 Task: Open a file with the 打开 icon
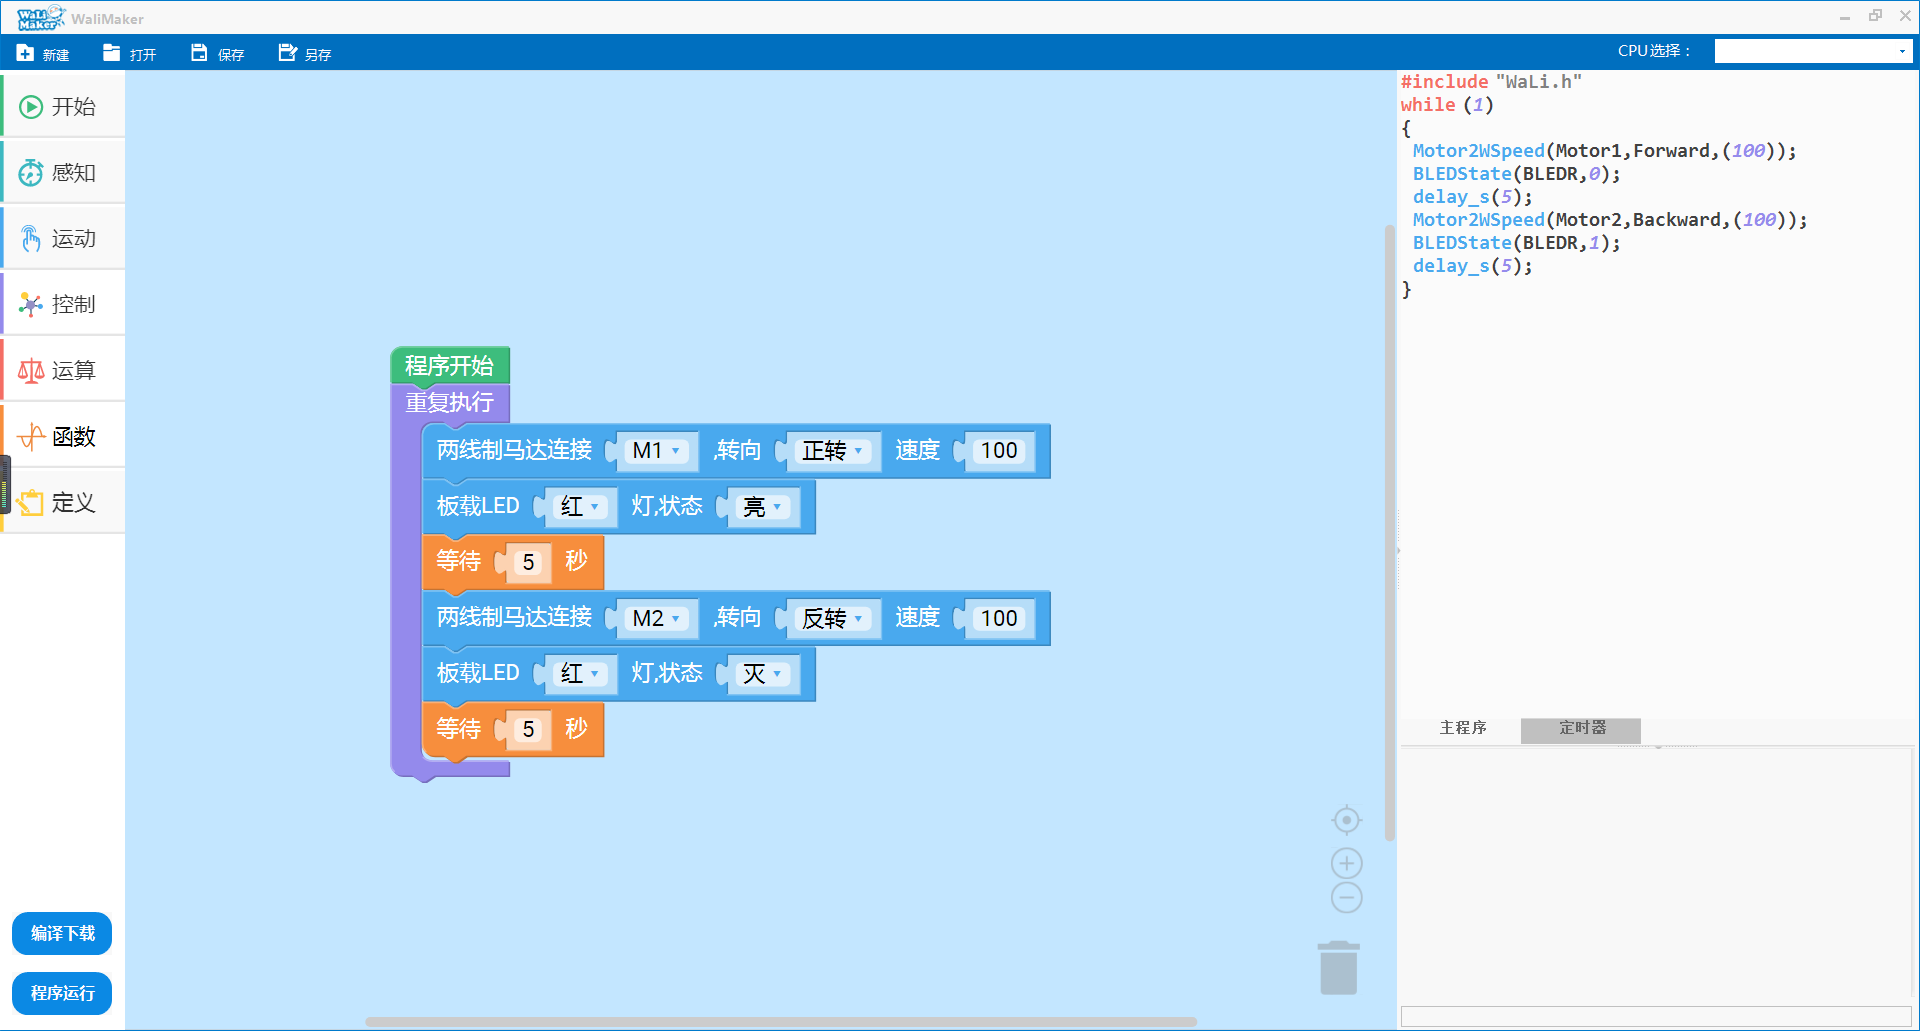[x=112, y=53]
